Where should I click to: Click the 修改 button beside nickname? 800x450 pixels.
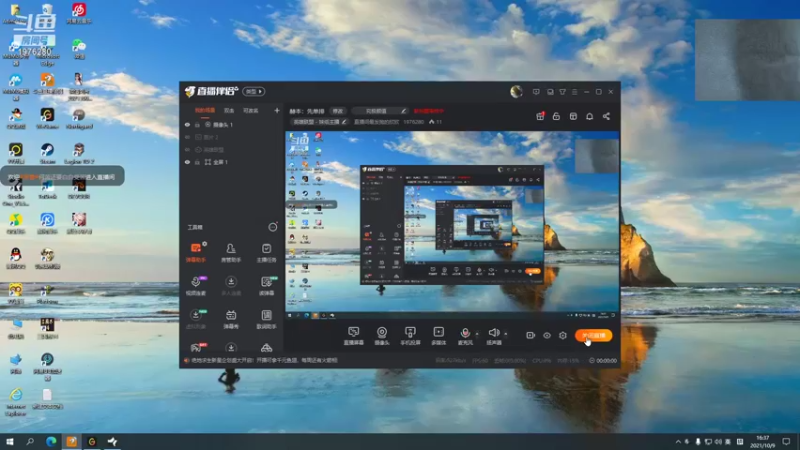click(338, 111)
